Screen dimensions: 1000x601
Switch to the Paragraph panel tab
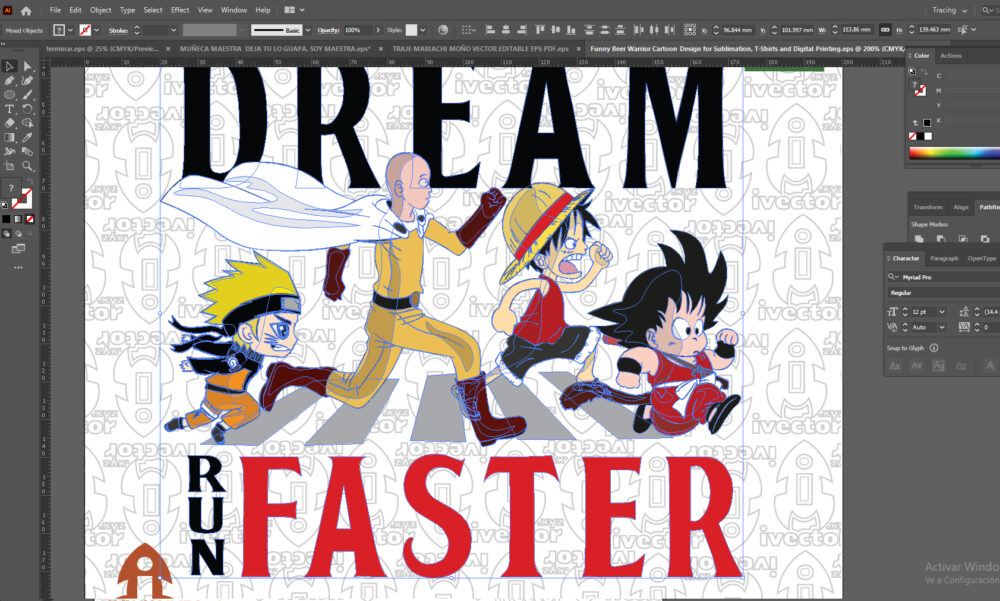point(944,258)
